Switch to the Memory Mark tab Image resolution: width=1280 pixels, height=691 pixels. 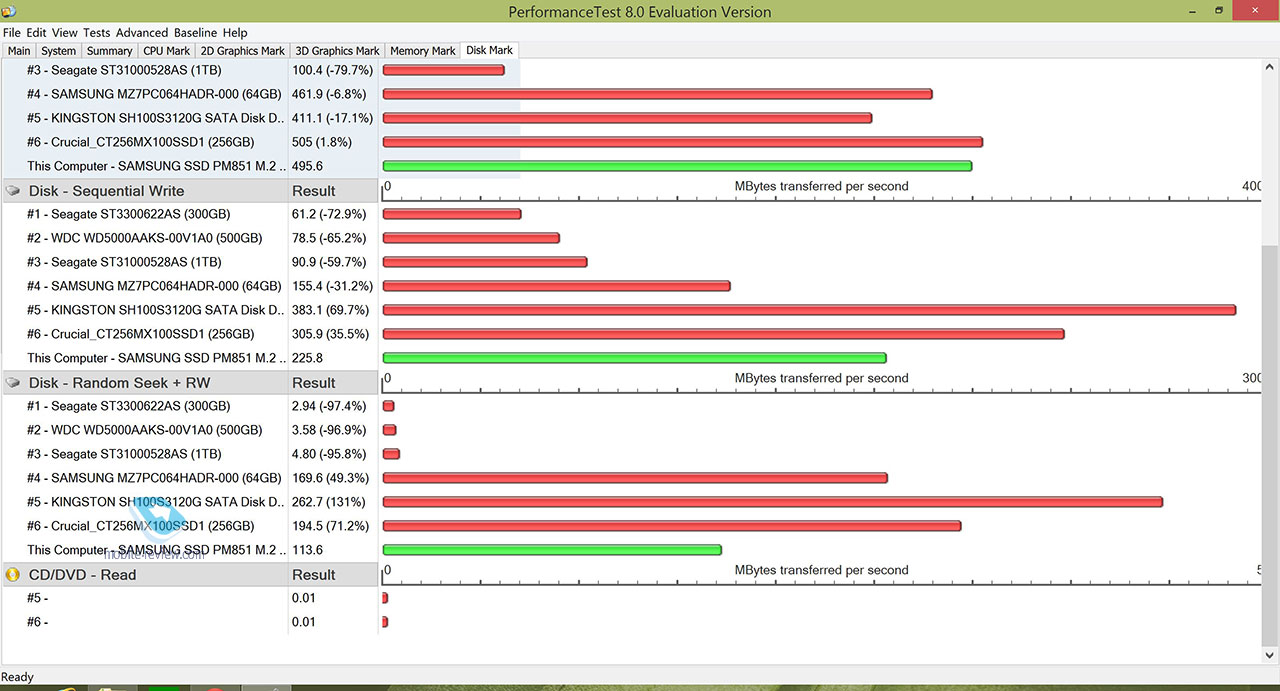(x=423, y=51)
